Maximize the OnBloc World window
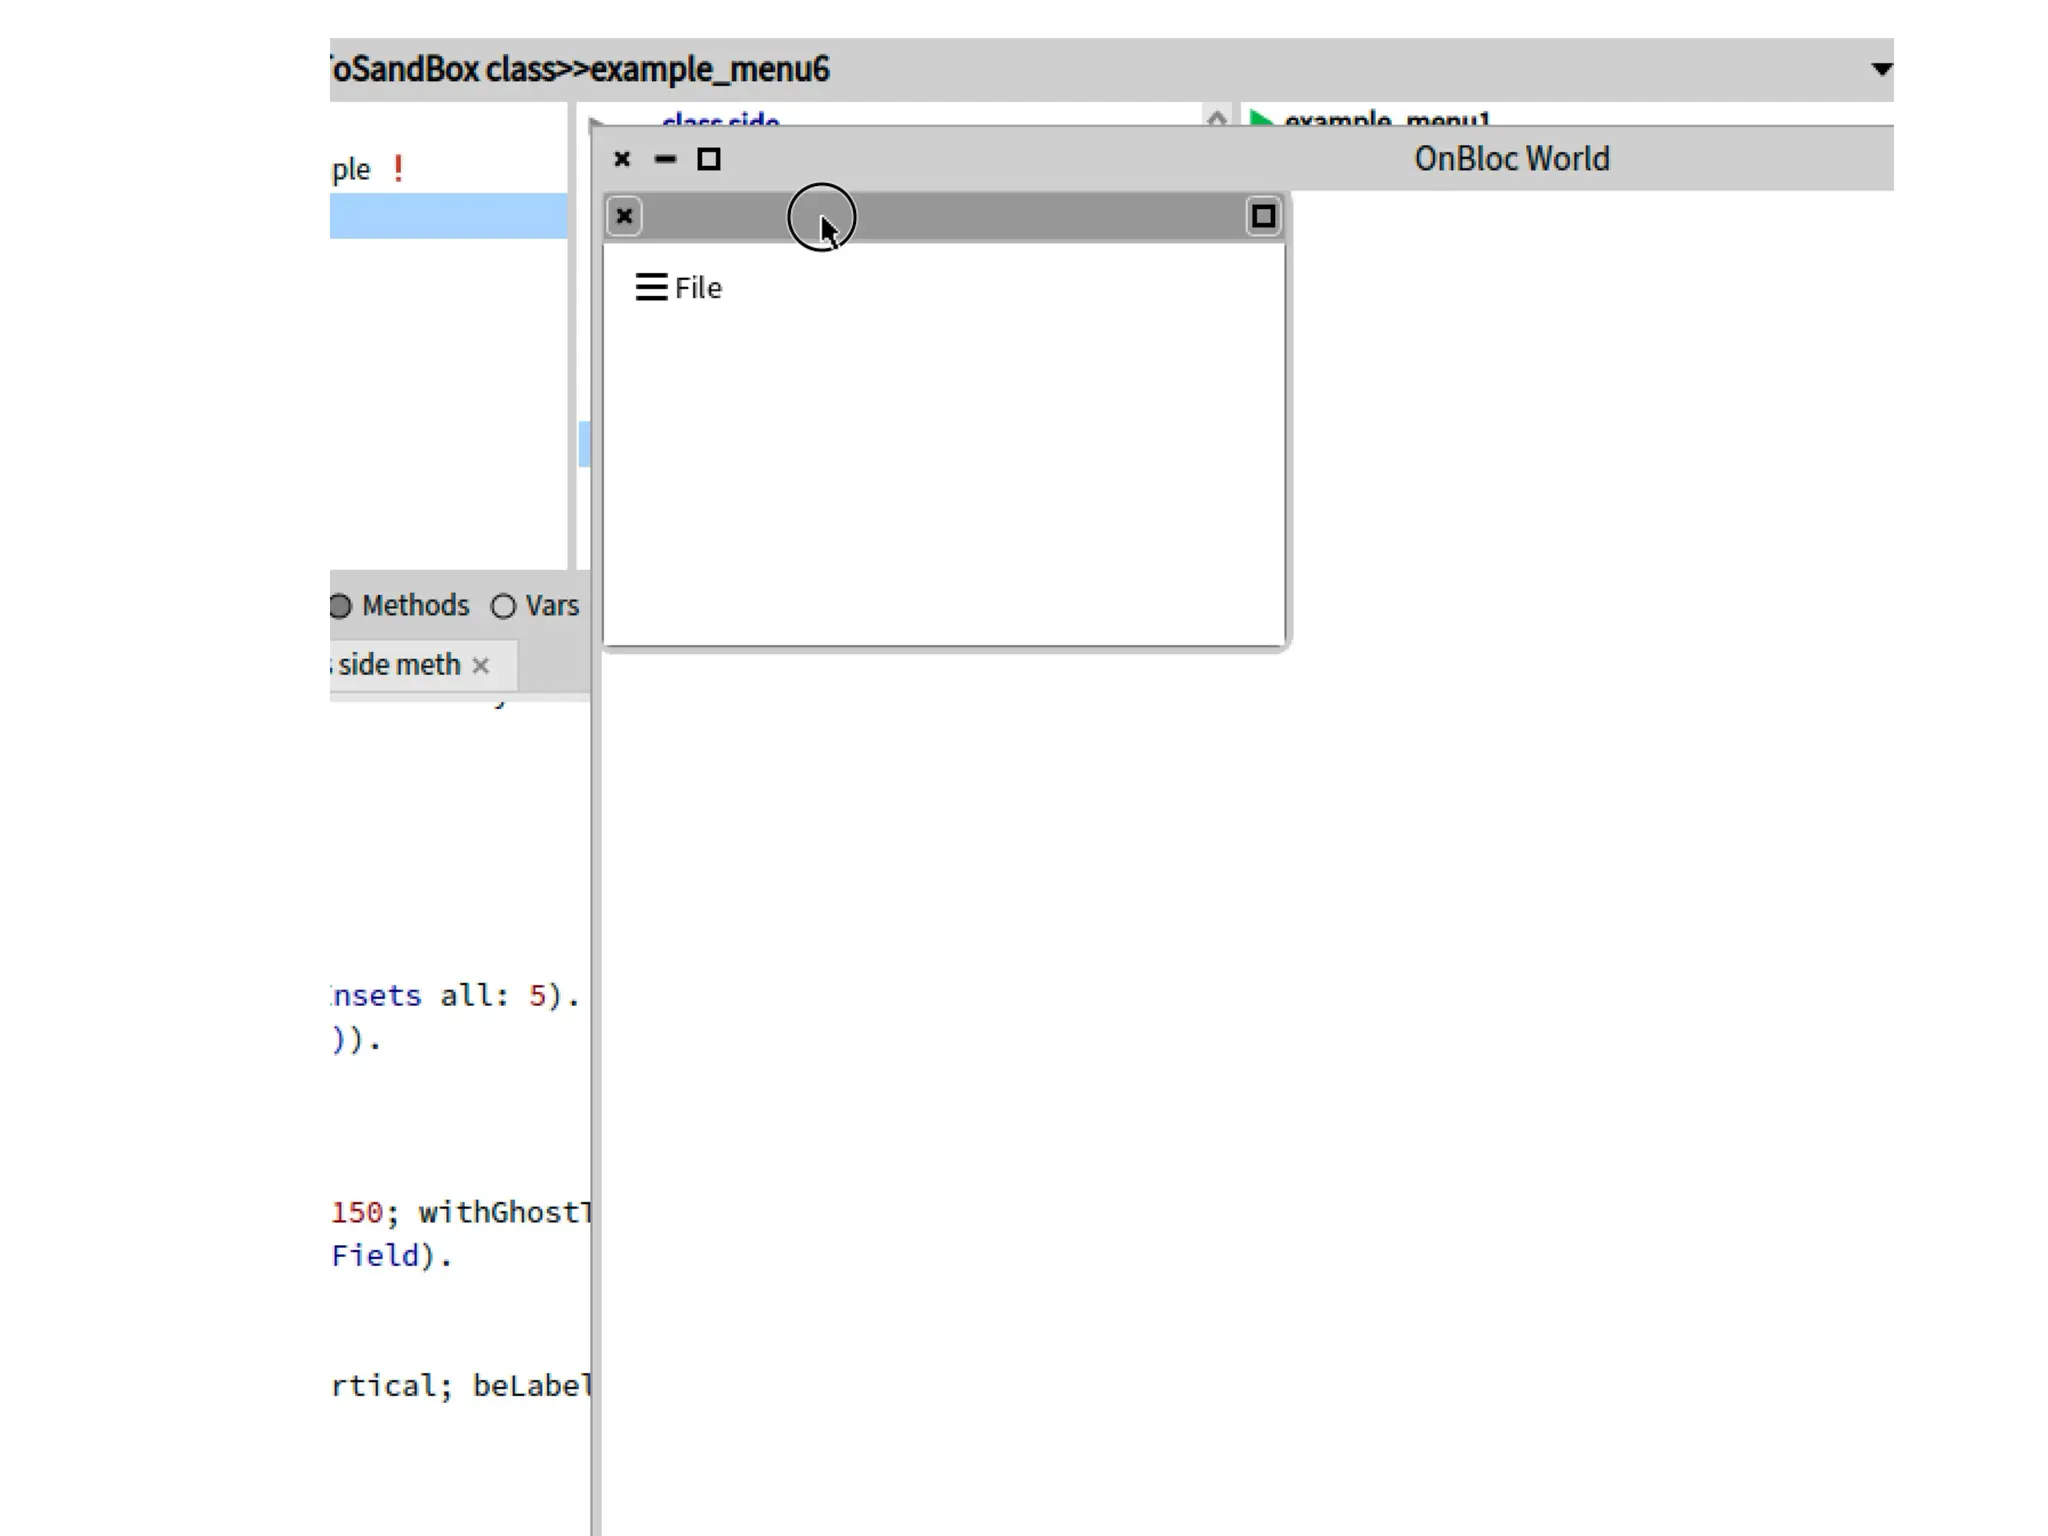The image size is (2048, 1536). [x=709, y=159]
